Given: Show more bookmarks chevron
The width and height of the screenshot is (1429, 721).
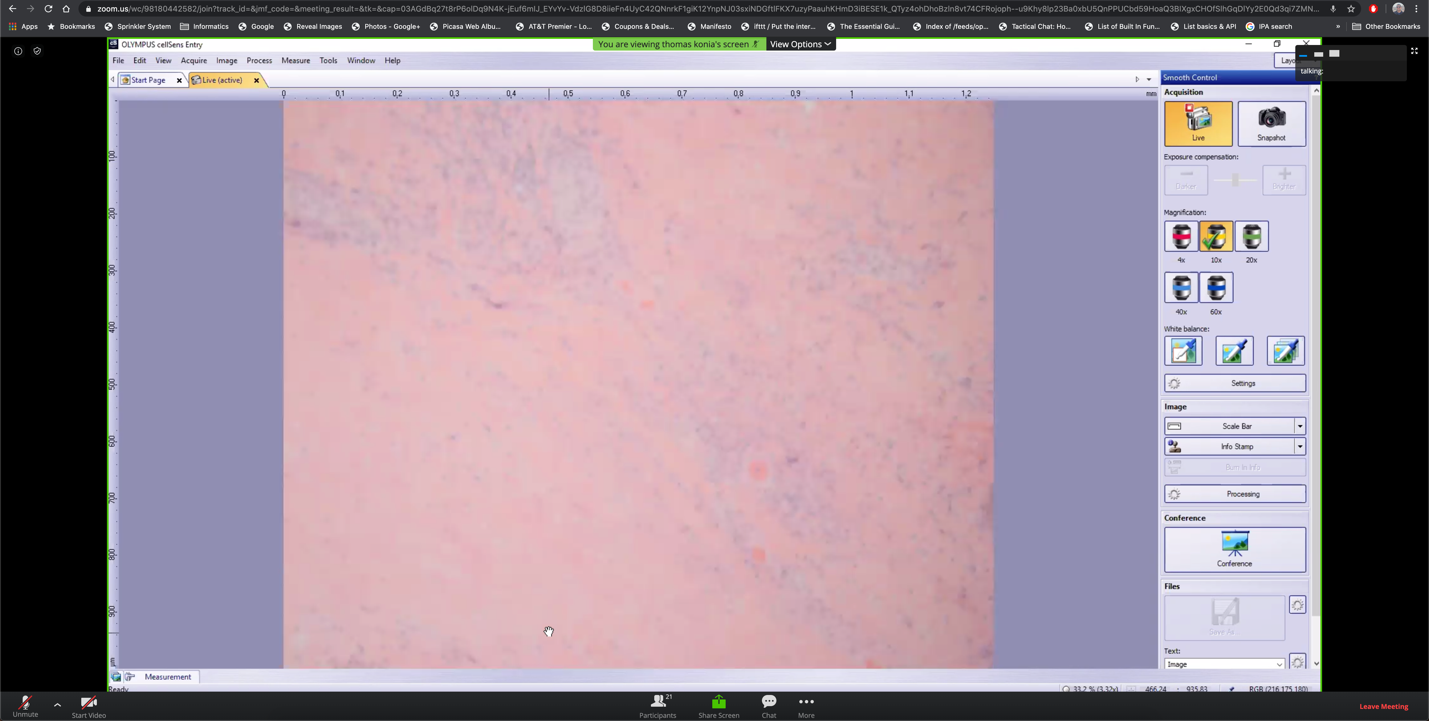Looking at the screenshot, I should pos(1338,27).
